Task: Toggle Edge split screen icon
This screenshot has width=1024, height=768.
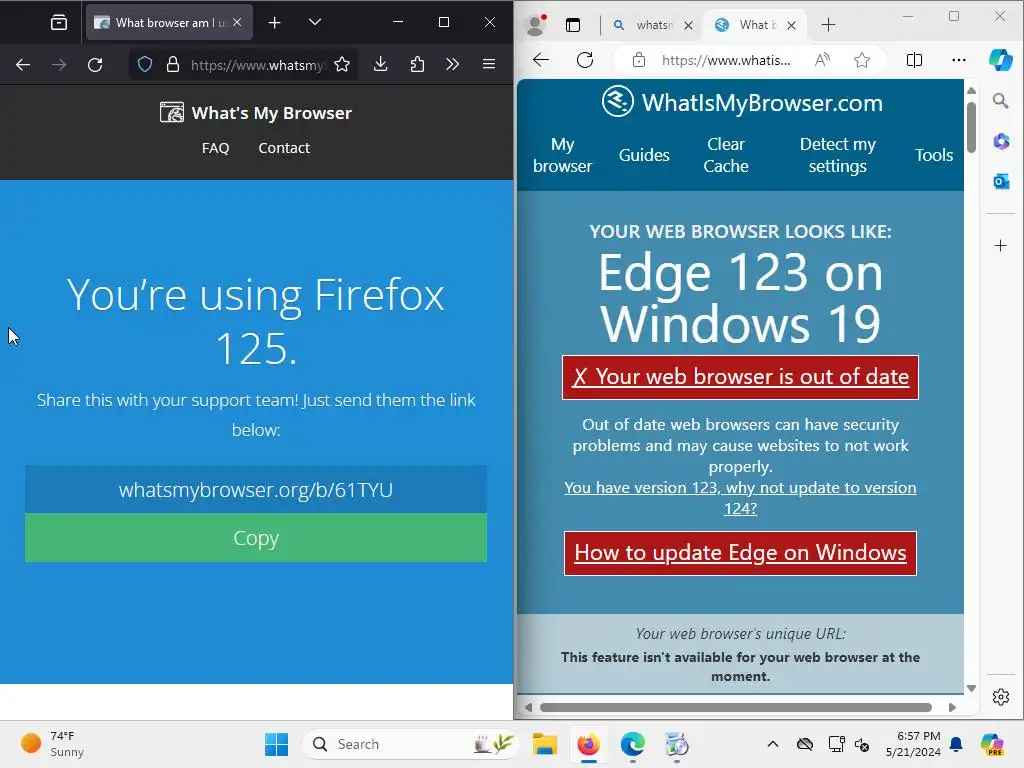Action: 914,60
